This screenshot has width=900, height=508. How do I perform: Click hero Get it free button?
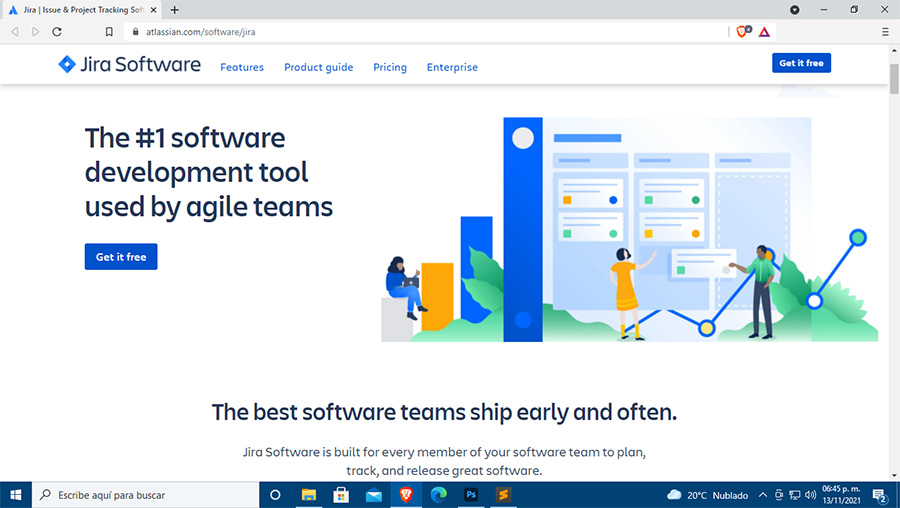(x=121, y=257)
